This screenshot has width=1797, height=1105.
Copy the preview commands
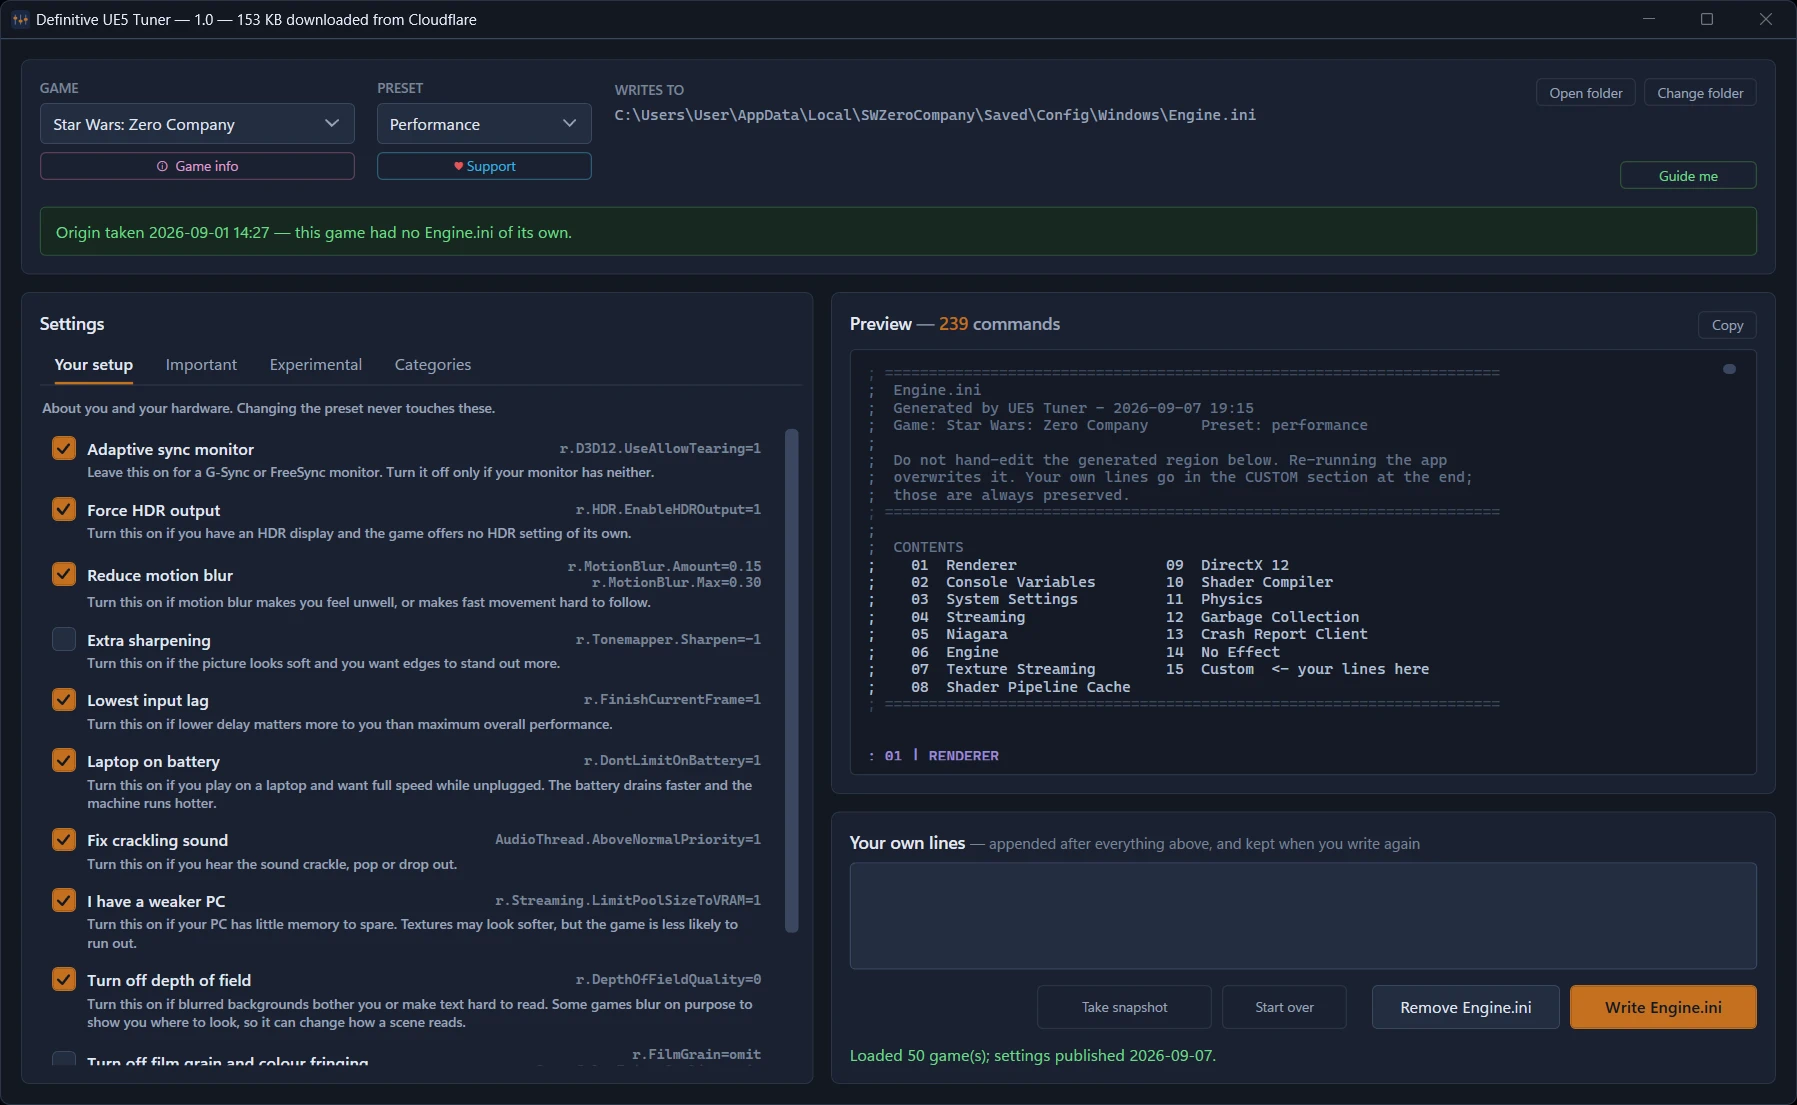pos(1727,325)
